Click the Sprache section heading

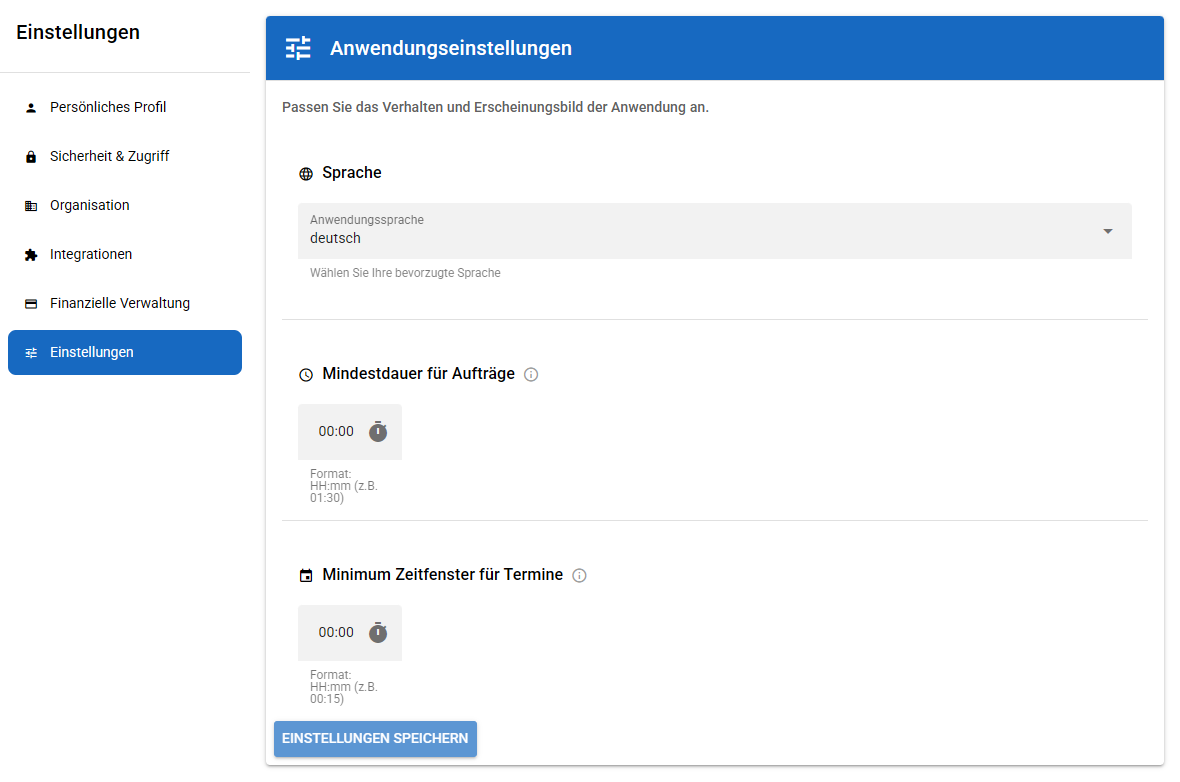coord(351,172)
